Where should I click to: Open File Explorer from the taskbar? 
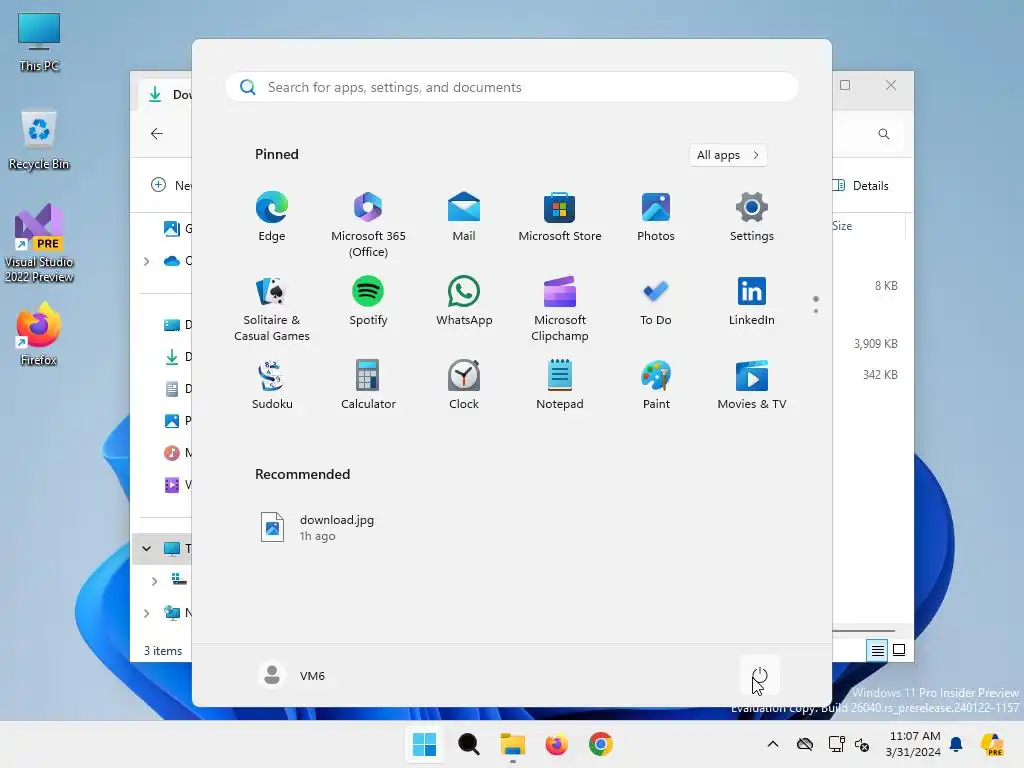tap(513, 744)
